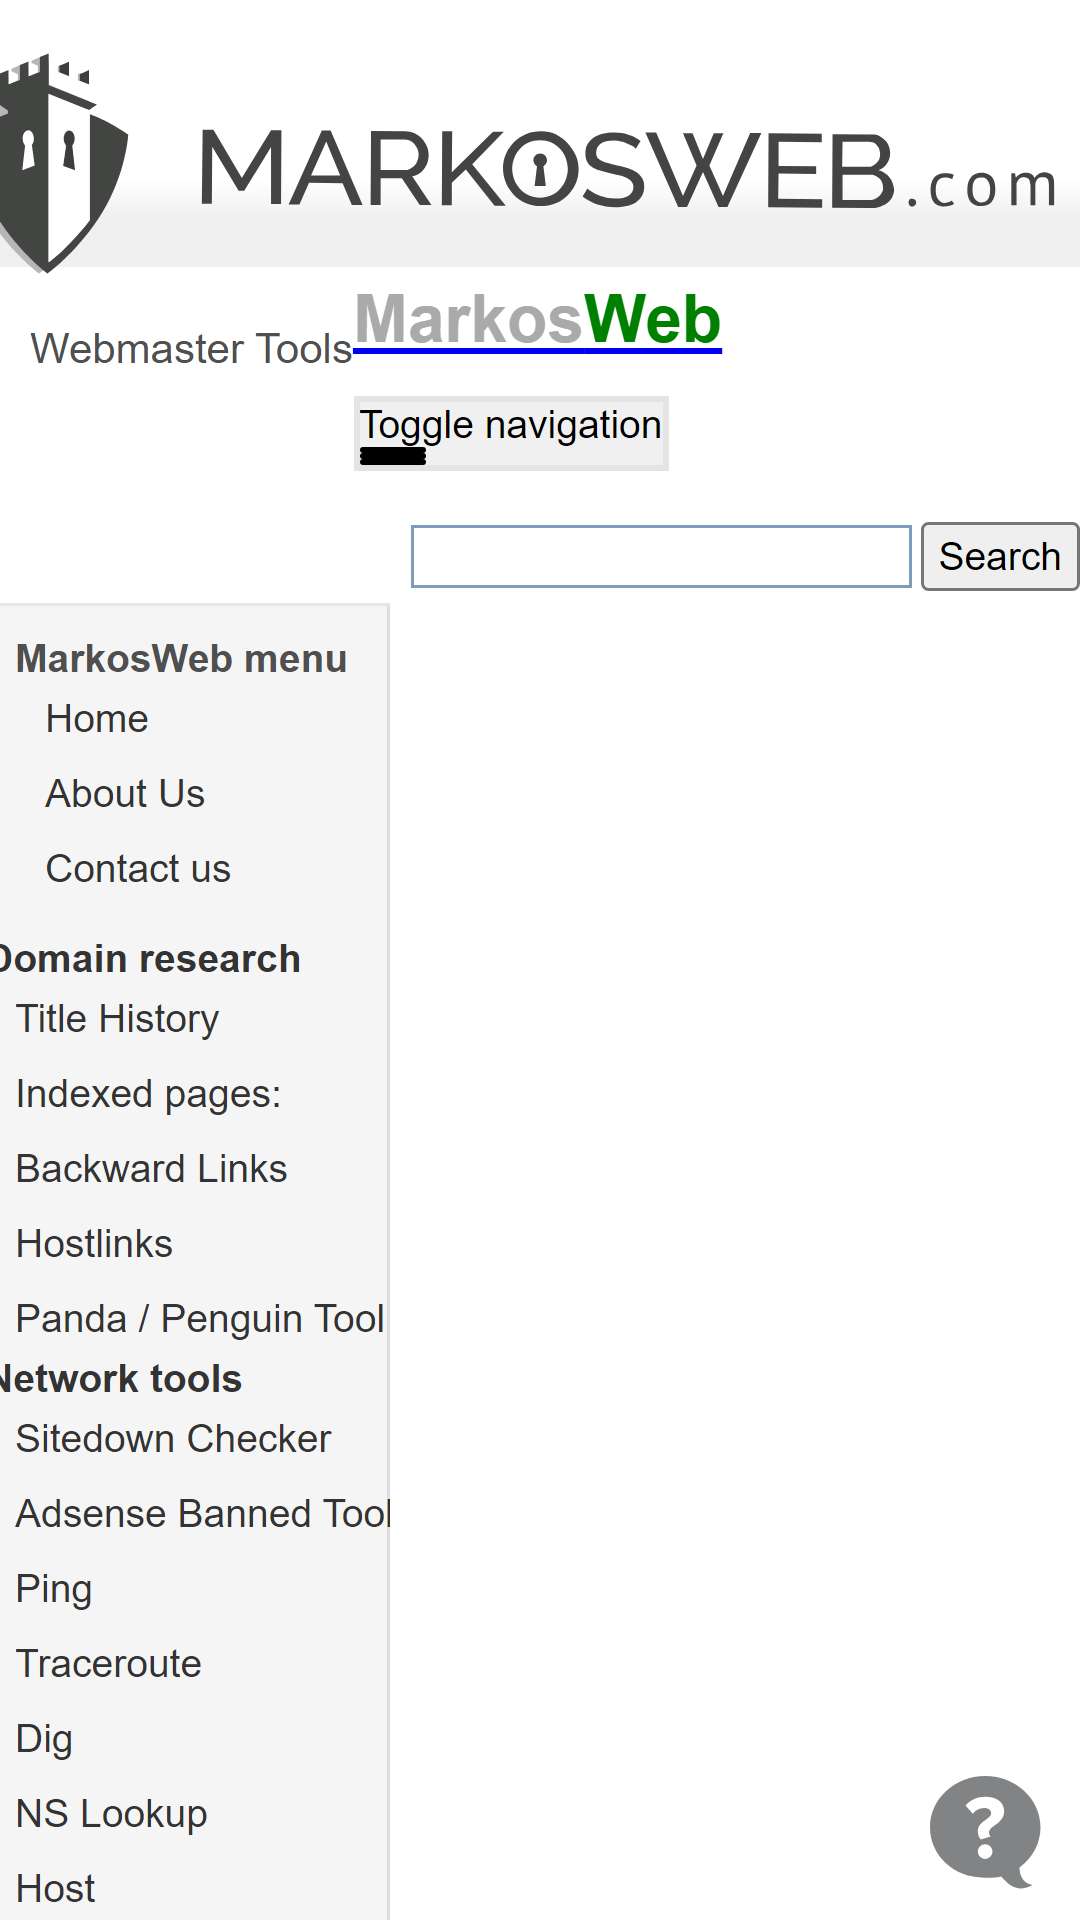This screenshot has height=1920, width=1080.
Task: Go to About Us page
Action: [x=125, y=794]
